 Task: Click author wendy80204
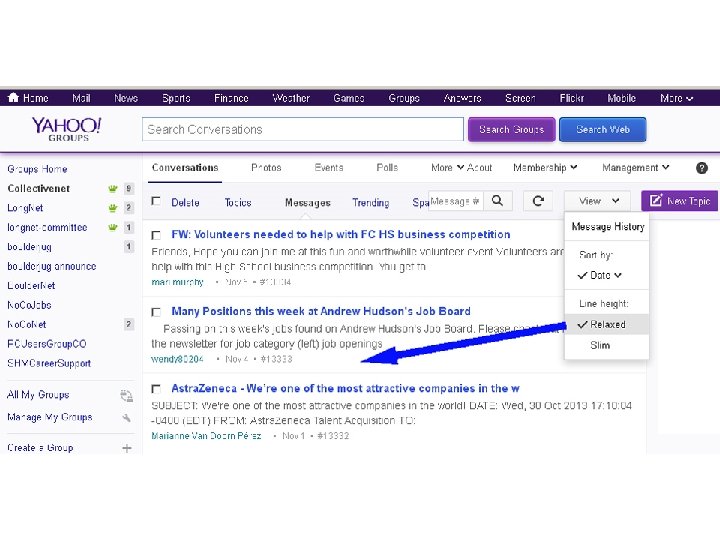point(177,359)
